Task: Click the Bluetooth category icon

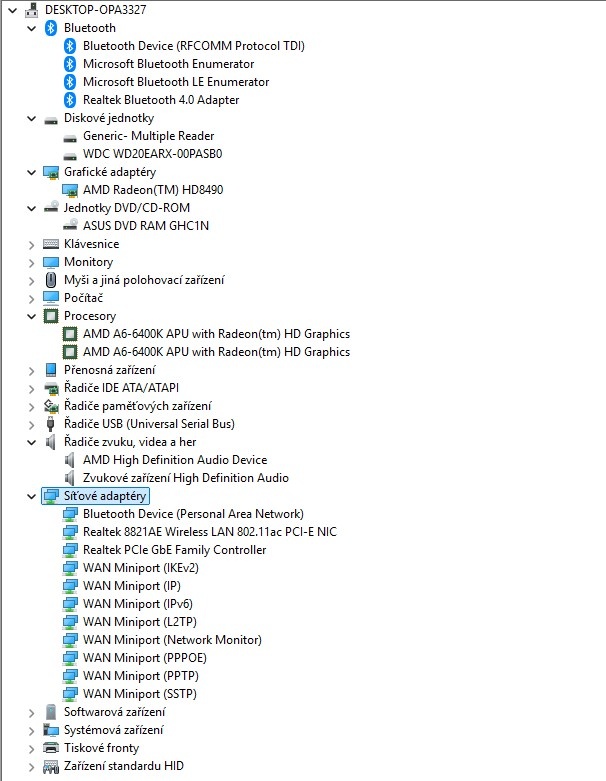Action: point(51,28)
